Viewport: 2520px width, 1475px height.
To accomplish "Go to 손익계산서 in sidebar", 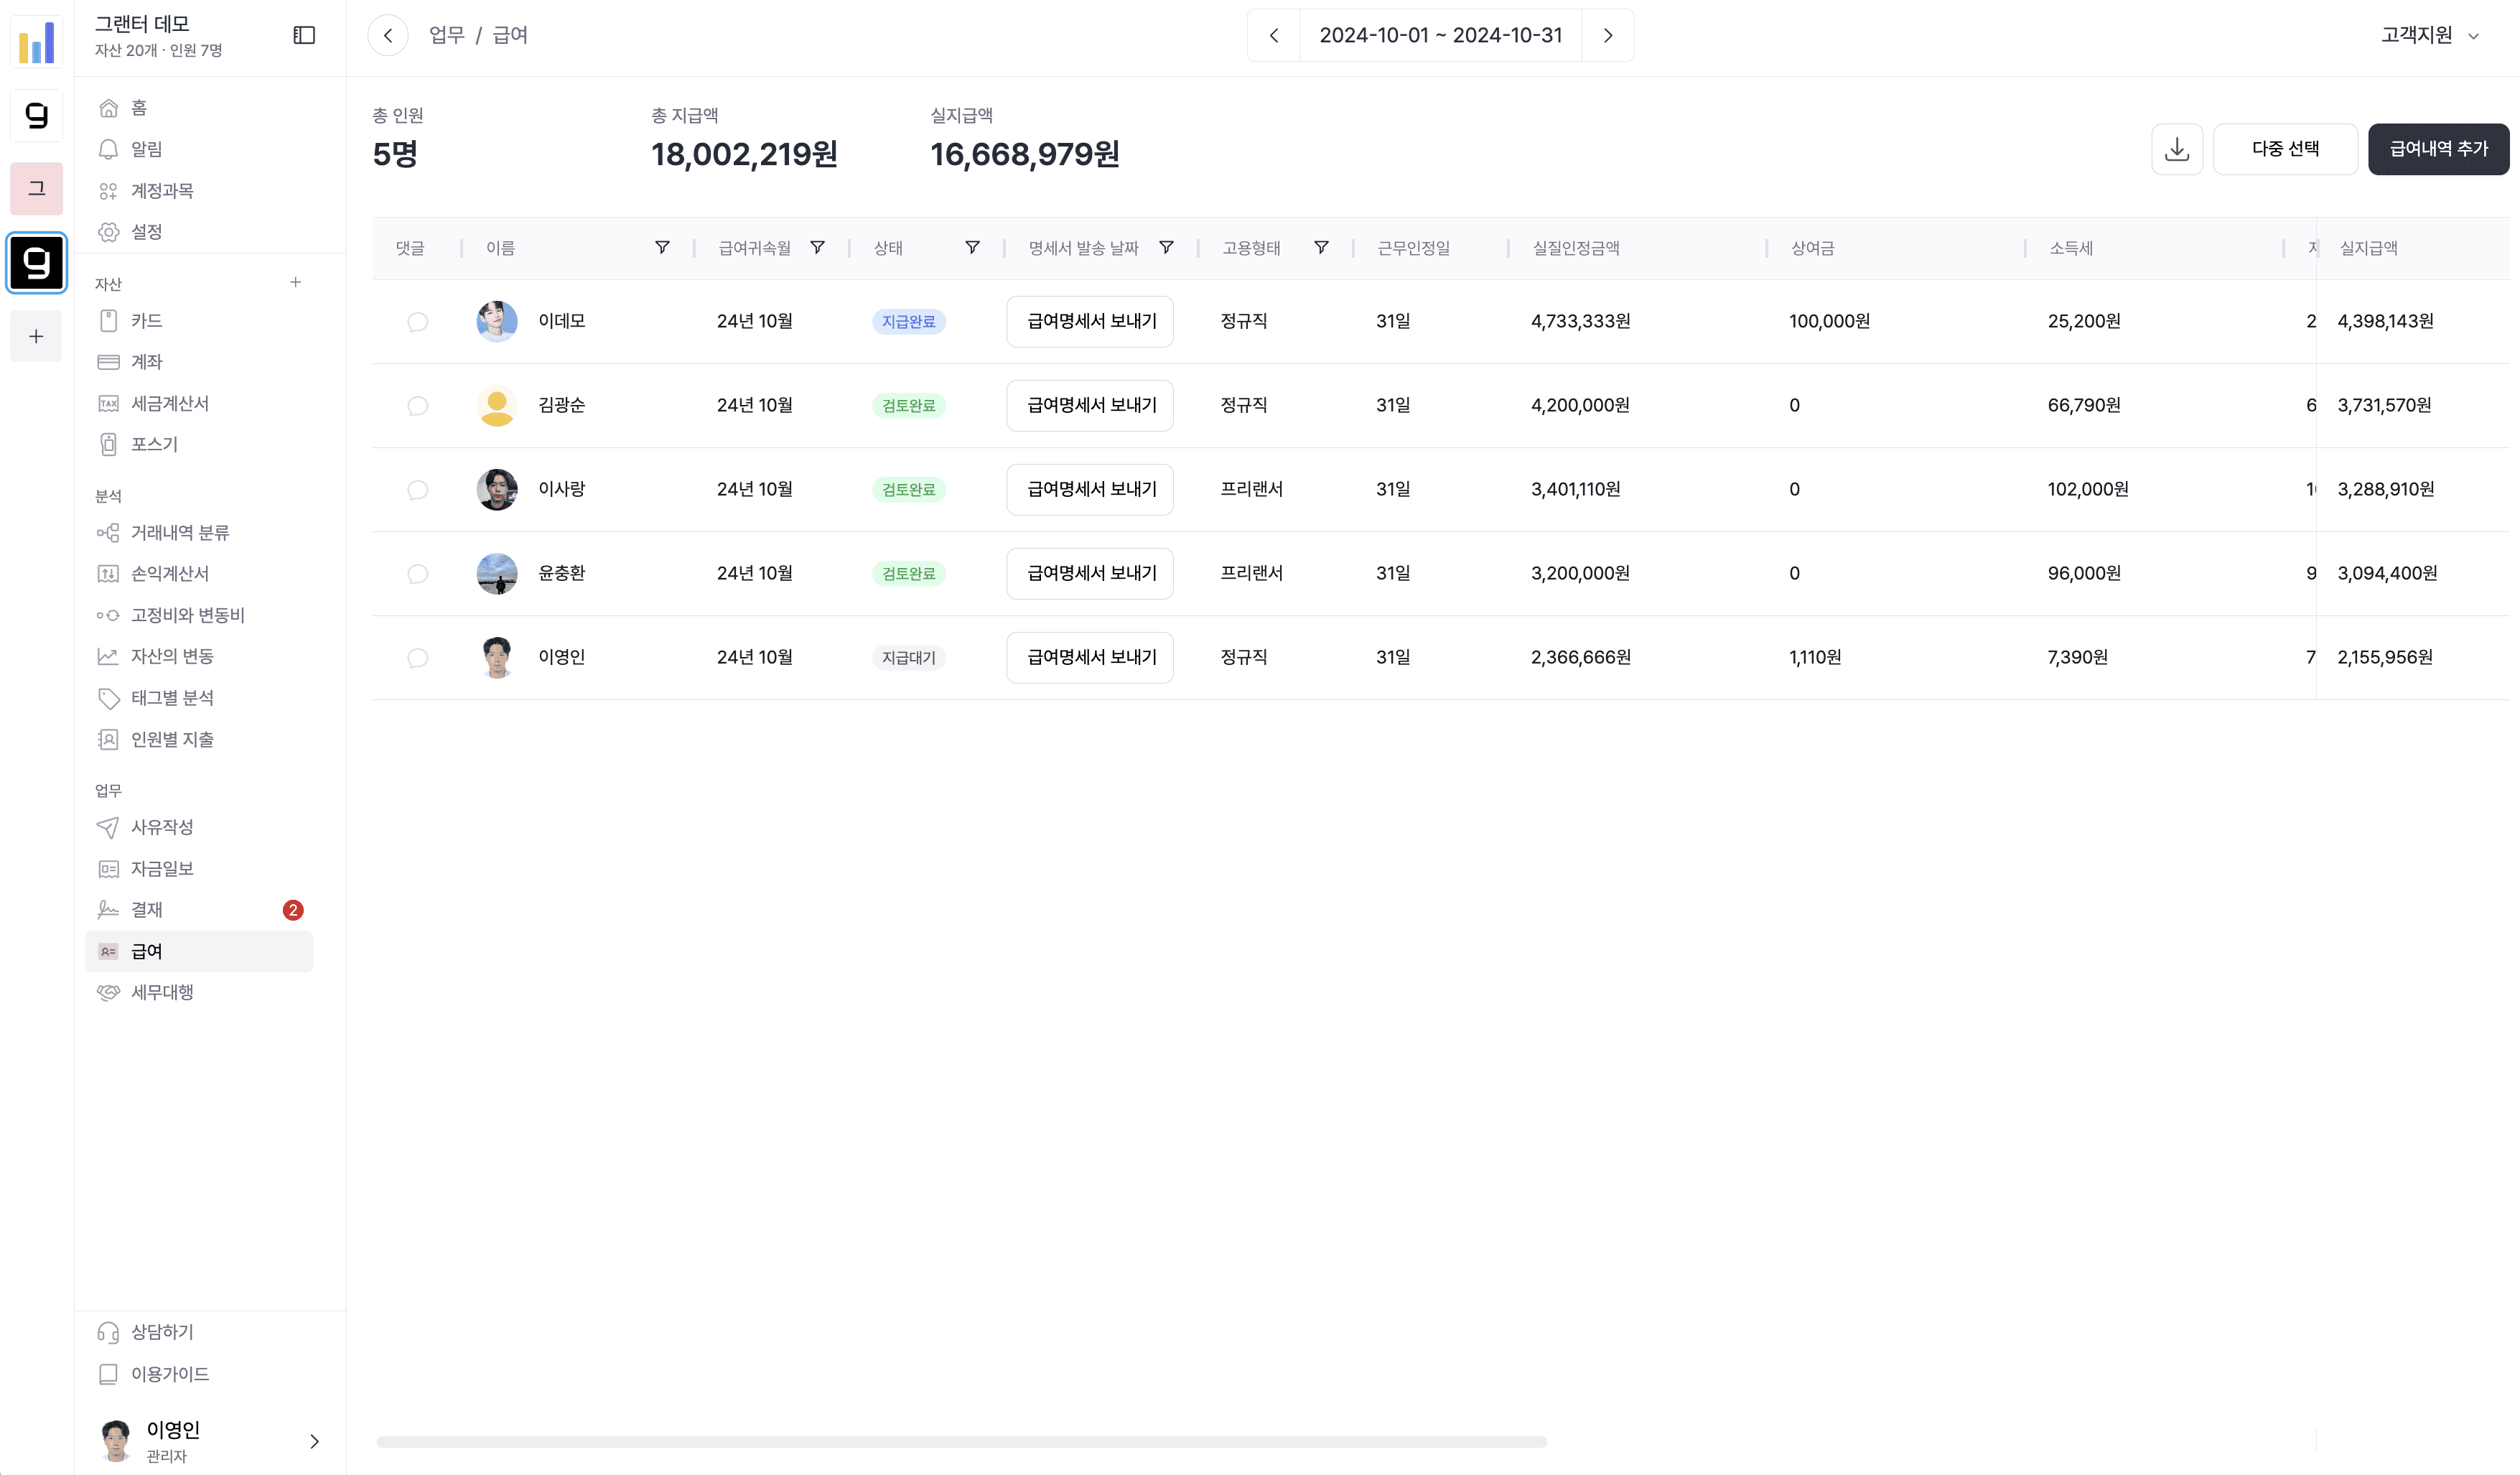I will point(170,574).
